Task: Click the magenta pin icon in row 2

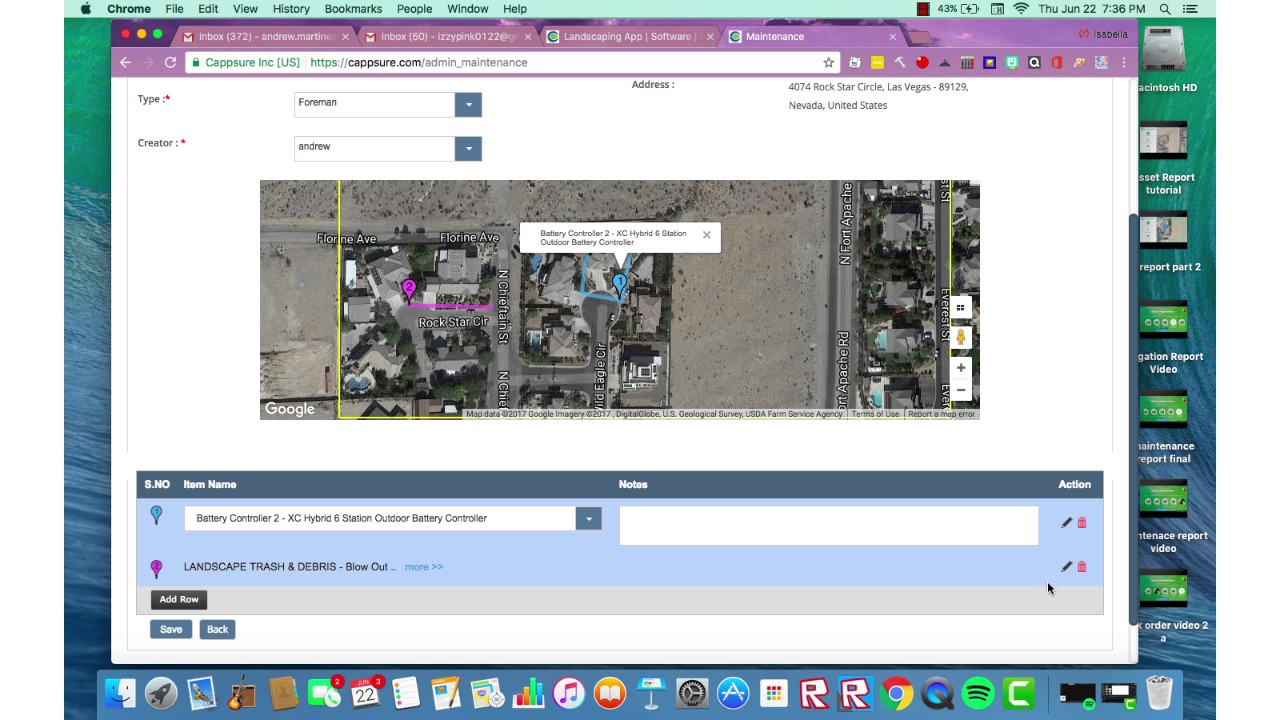Action: tap(156, 569)
